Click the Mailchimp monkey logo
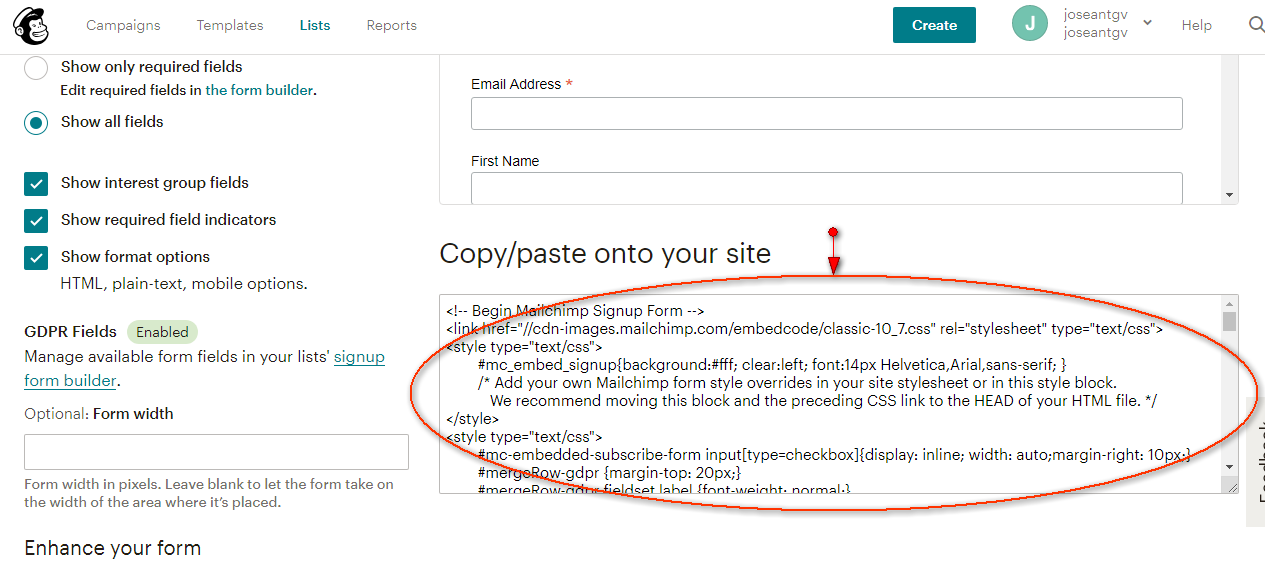The height and width of the screenshot is (566, 1265). click(x=31, y=26)
